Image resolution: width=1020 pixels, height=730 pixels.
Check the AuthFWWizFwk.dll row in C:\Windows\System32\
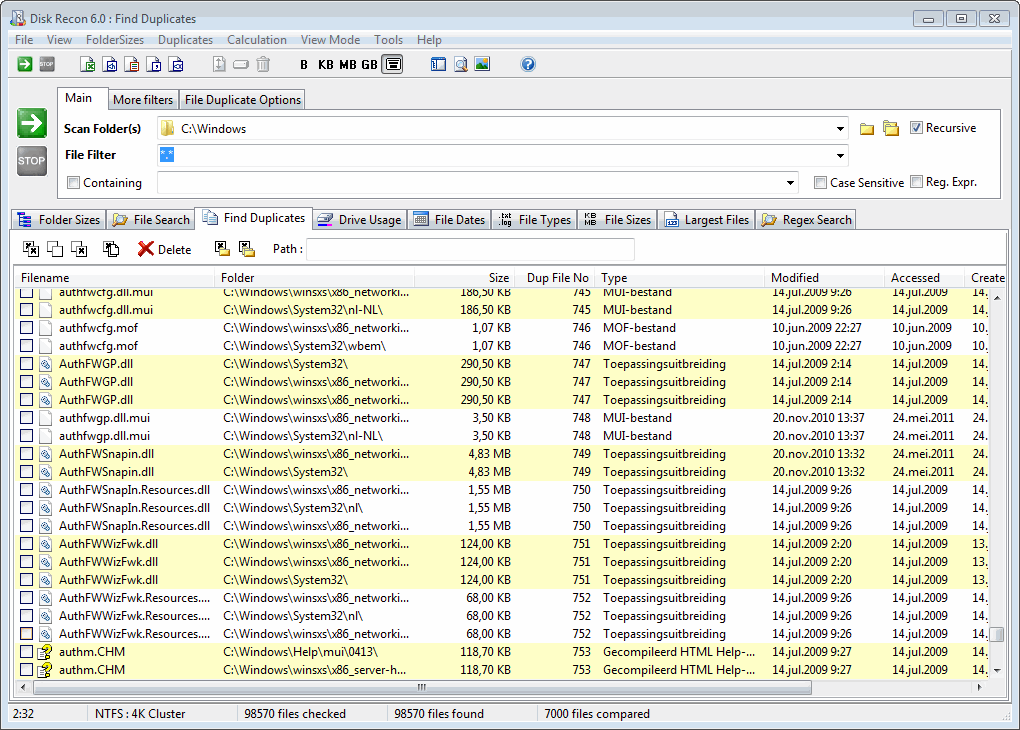[26, 580]
